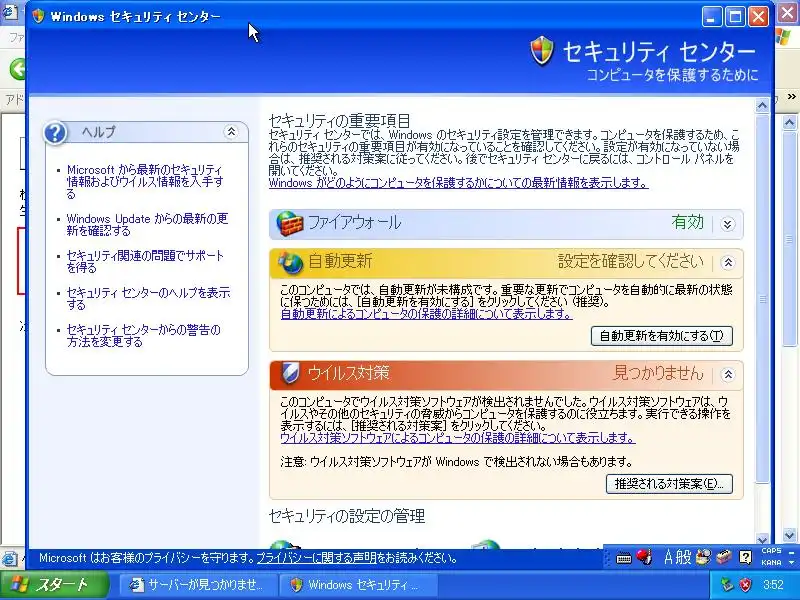This screenshot has width=800, height=600.
Task: Open Windows Security Center taskbar item
Action: [358, 585]
